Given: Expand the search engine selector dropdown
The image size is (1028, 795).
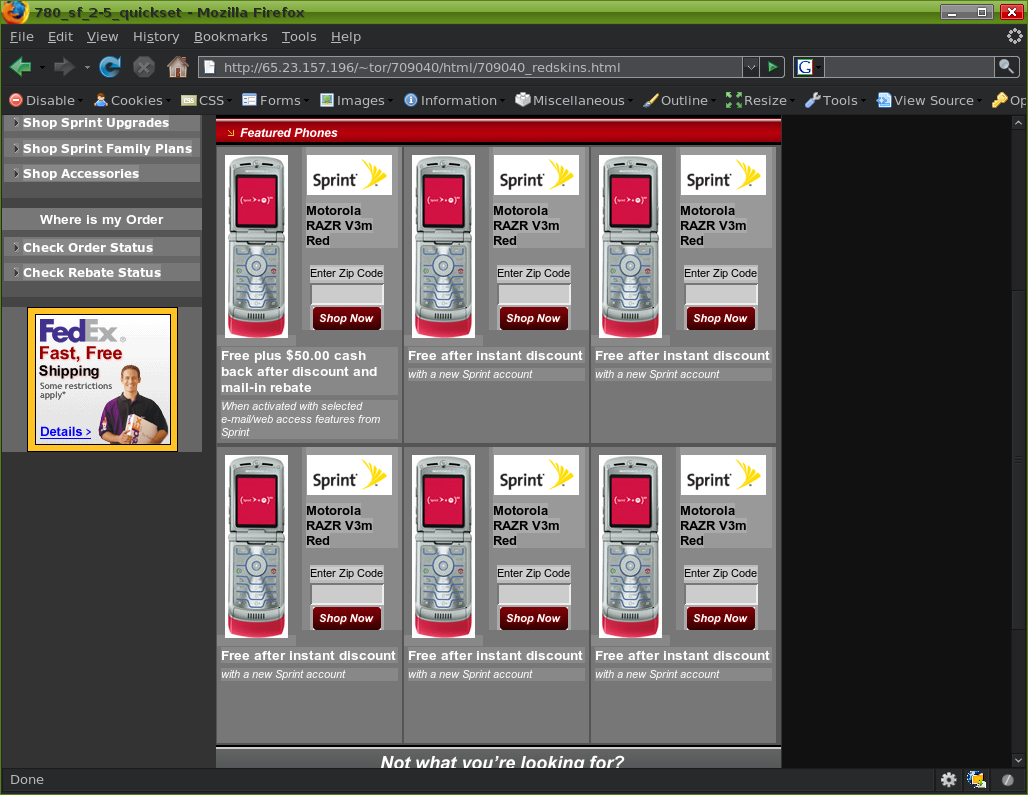Looking at the screenshot, I should [809, 67].
